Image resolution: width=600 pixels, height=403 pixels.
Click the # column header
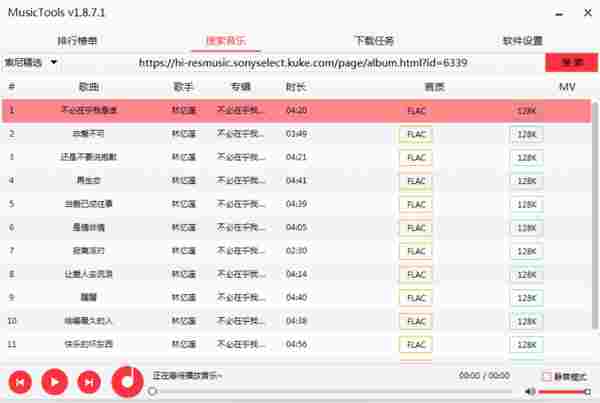(12, 87)
